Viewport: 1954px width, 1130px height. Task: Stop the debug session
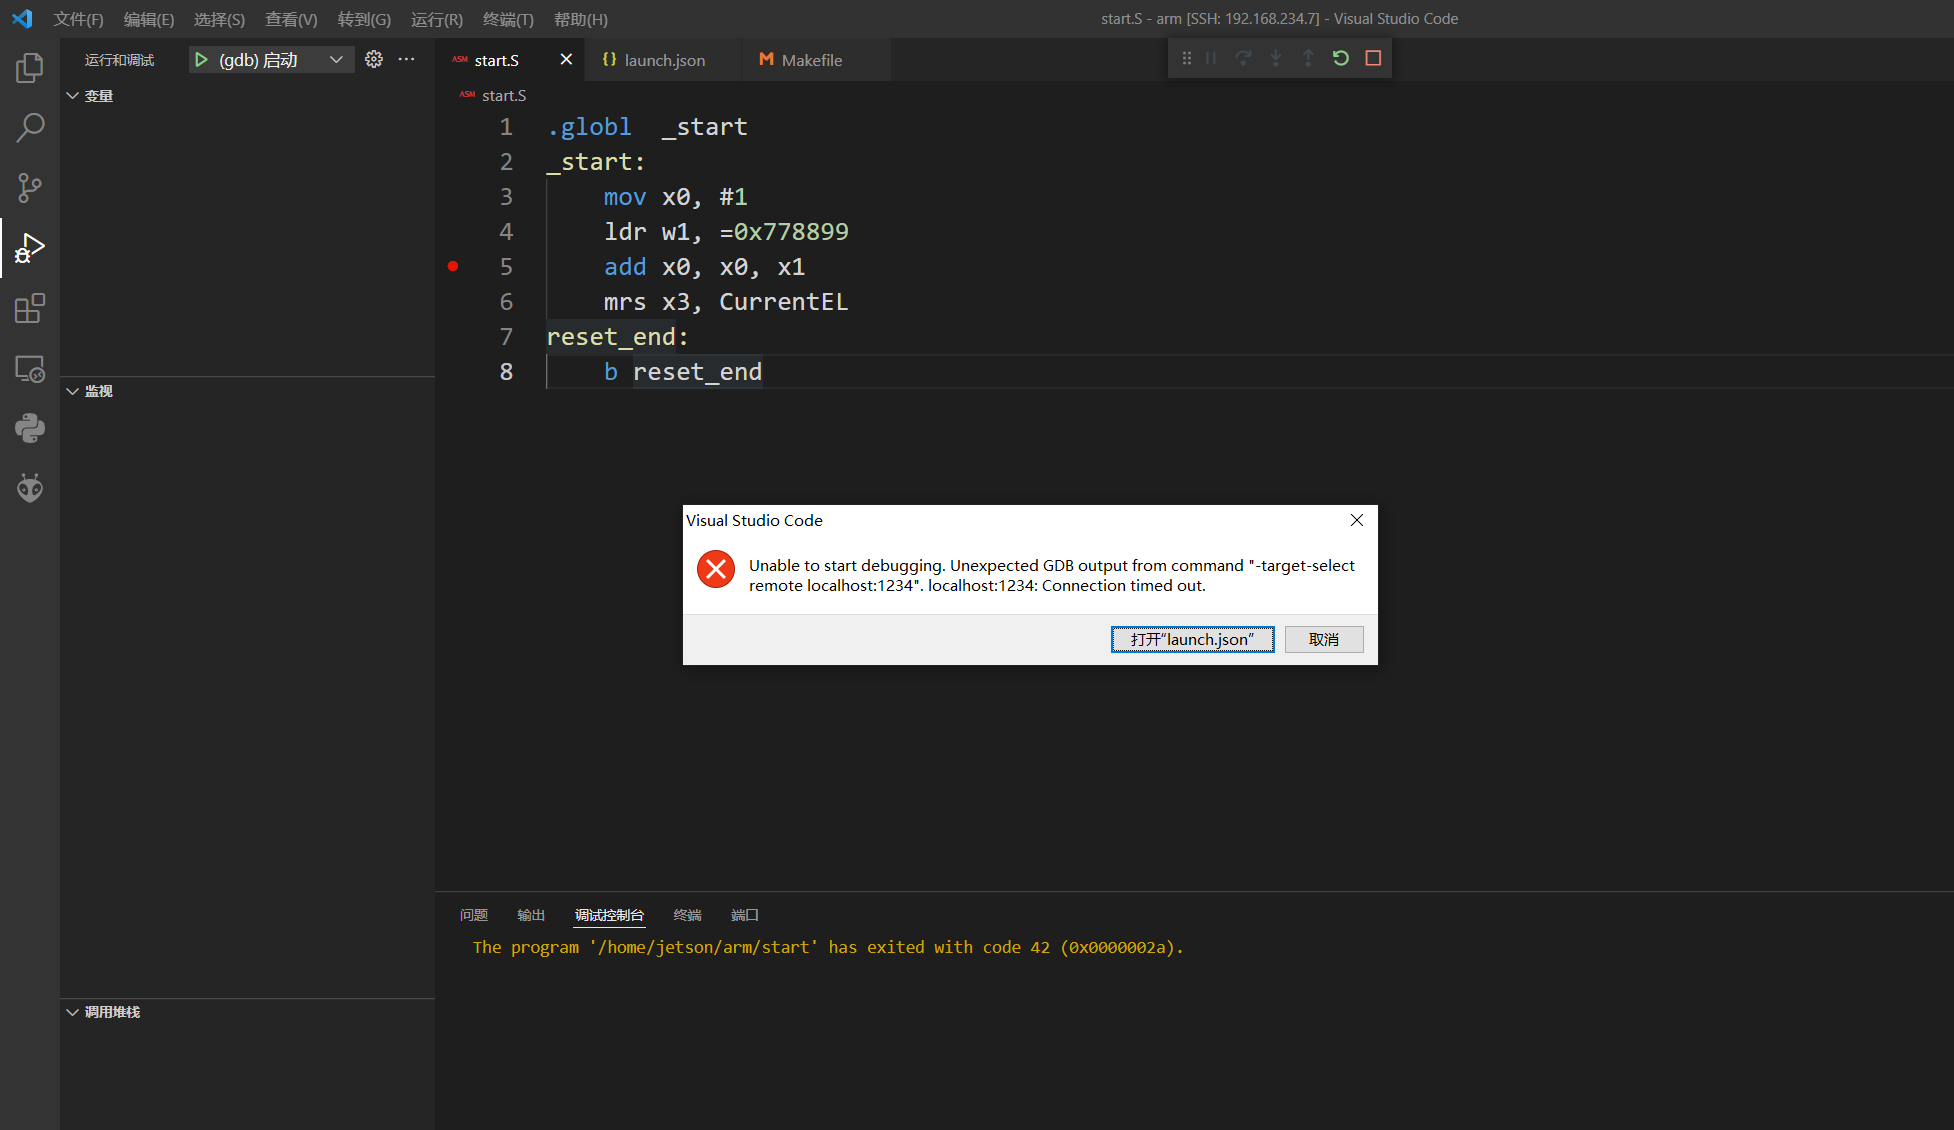pos(1373,58)
